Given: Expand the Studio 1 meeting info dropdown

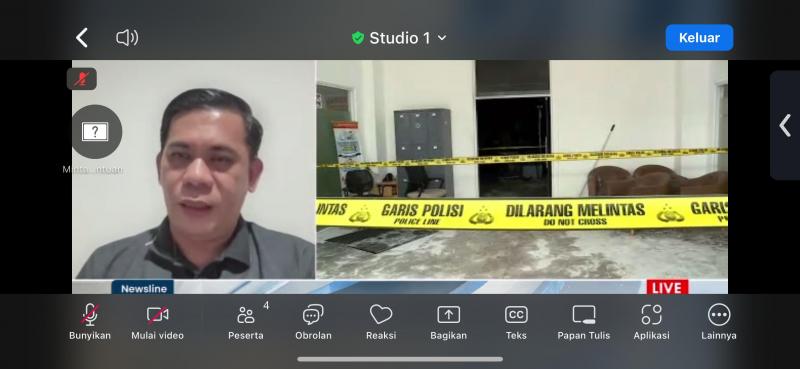Looking at the screenshot, I should coord(399,38).
